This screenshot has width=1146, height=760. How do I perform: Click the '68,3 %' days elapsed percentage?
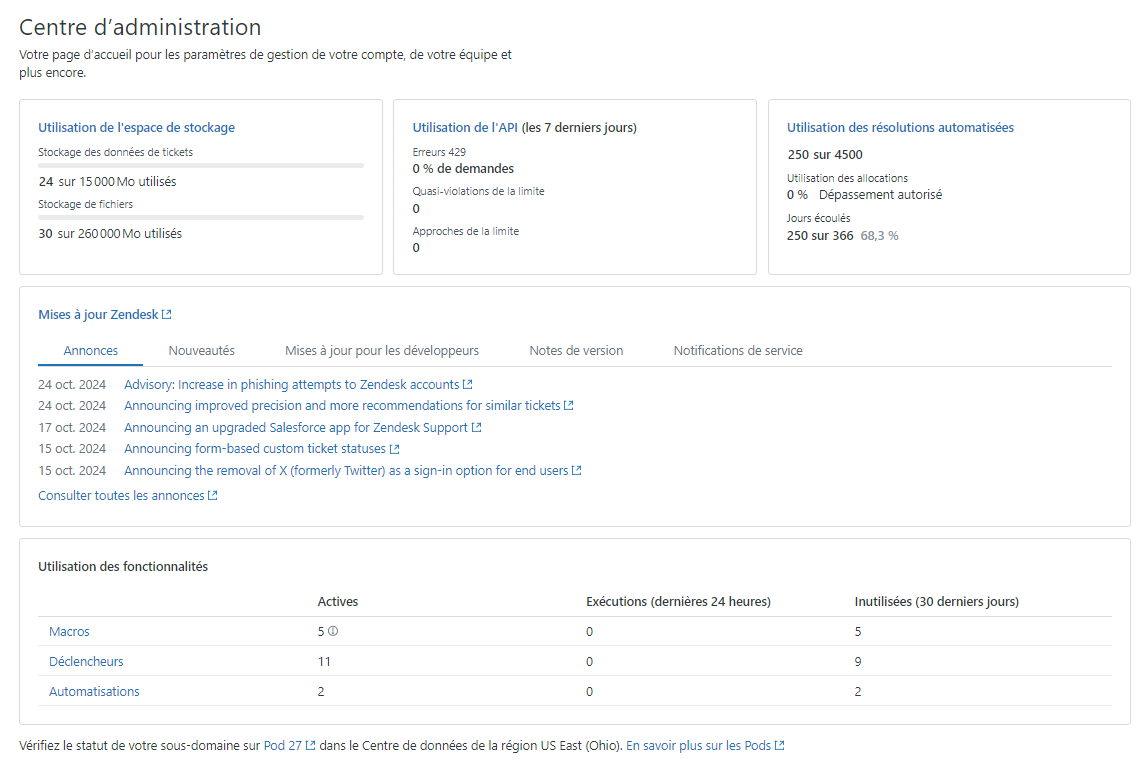[880, 236]
